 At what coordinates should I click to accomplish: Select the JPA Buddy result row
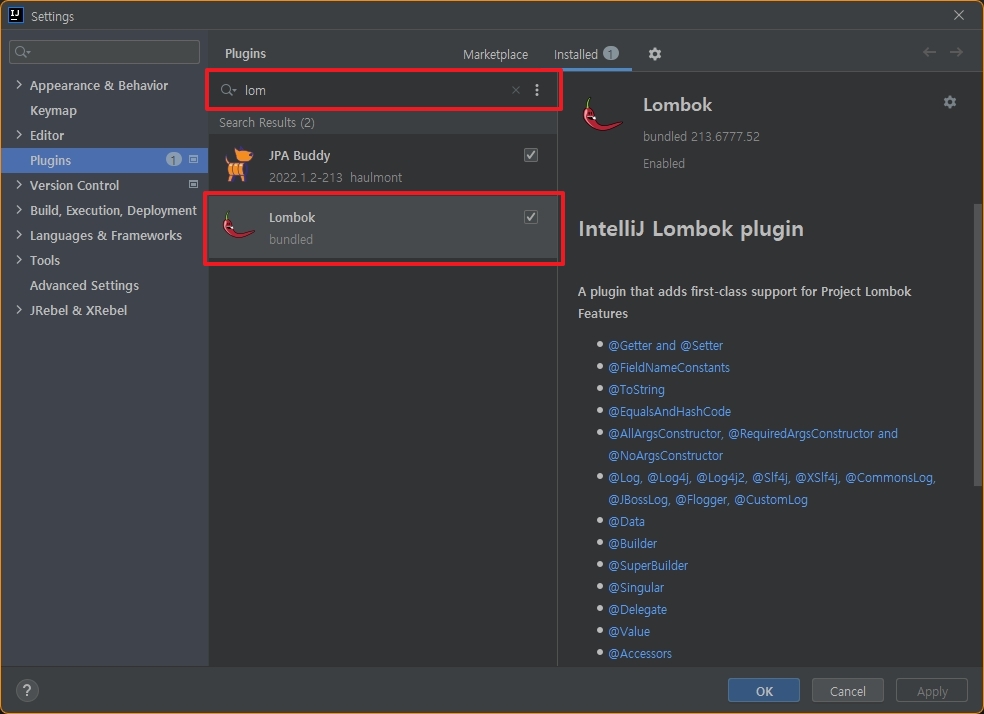[383, 165]
